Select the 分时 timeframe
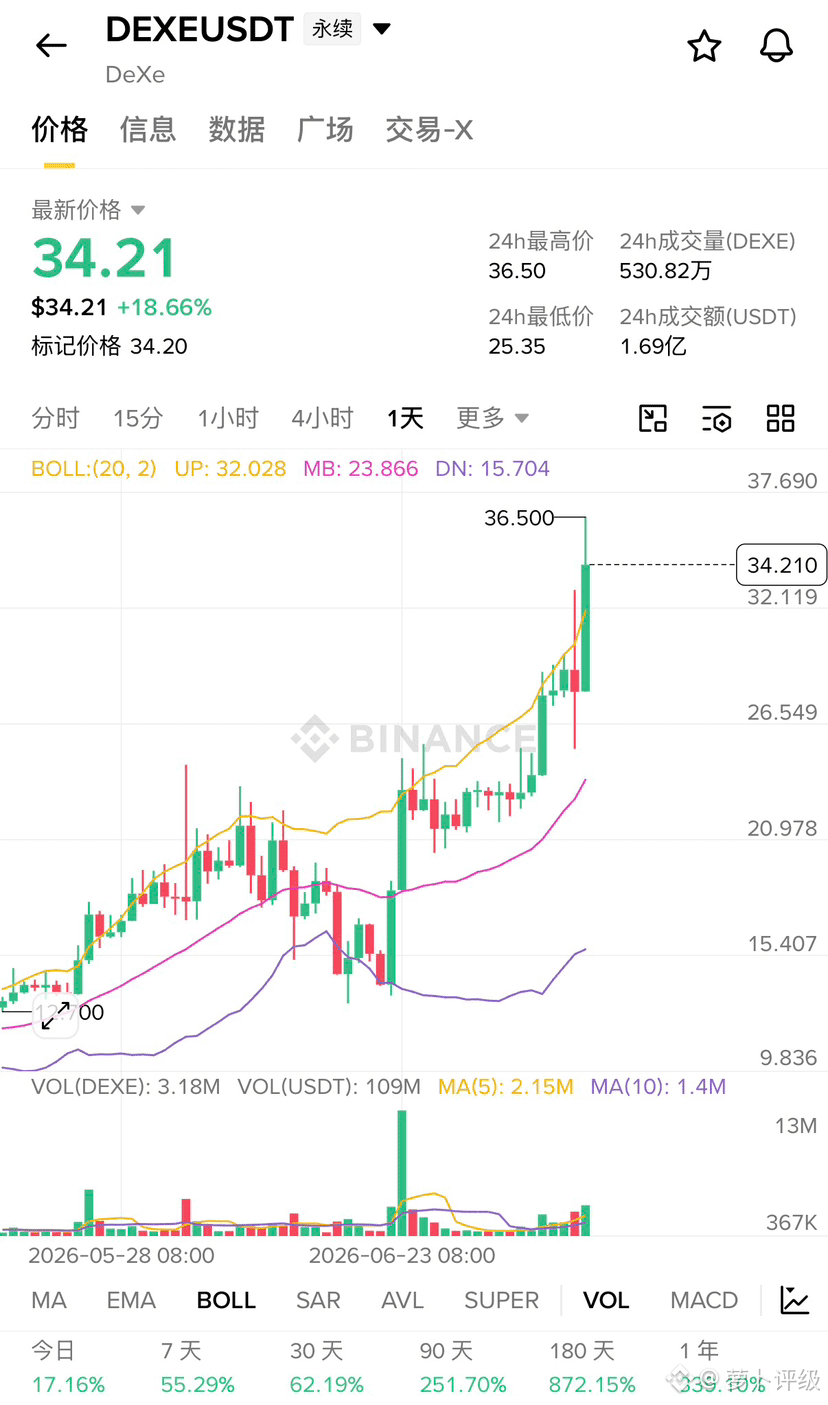Screen dimensions: 828x1405 click(55, 418)
